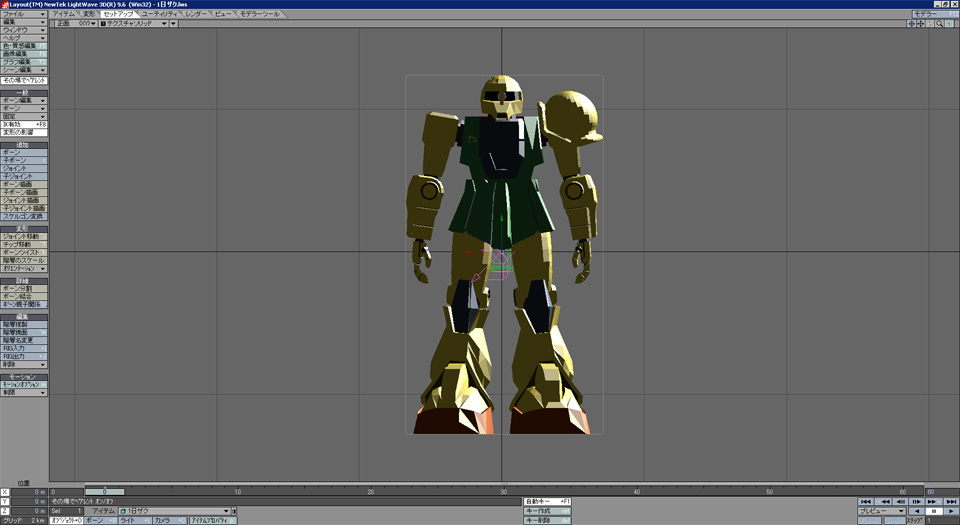
Task: Click キー作成 (Create Key) button
Action: [547, 511]
